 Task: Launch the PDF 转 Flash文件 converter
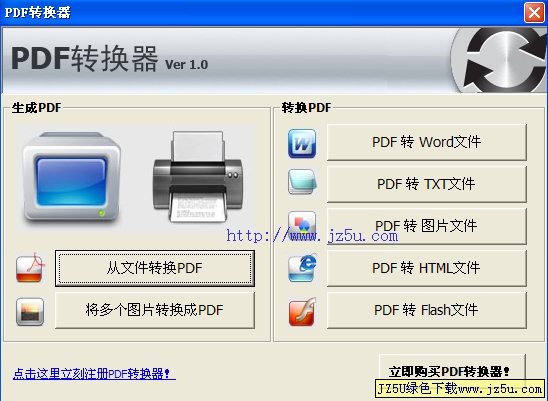point(426,310)
